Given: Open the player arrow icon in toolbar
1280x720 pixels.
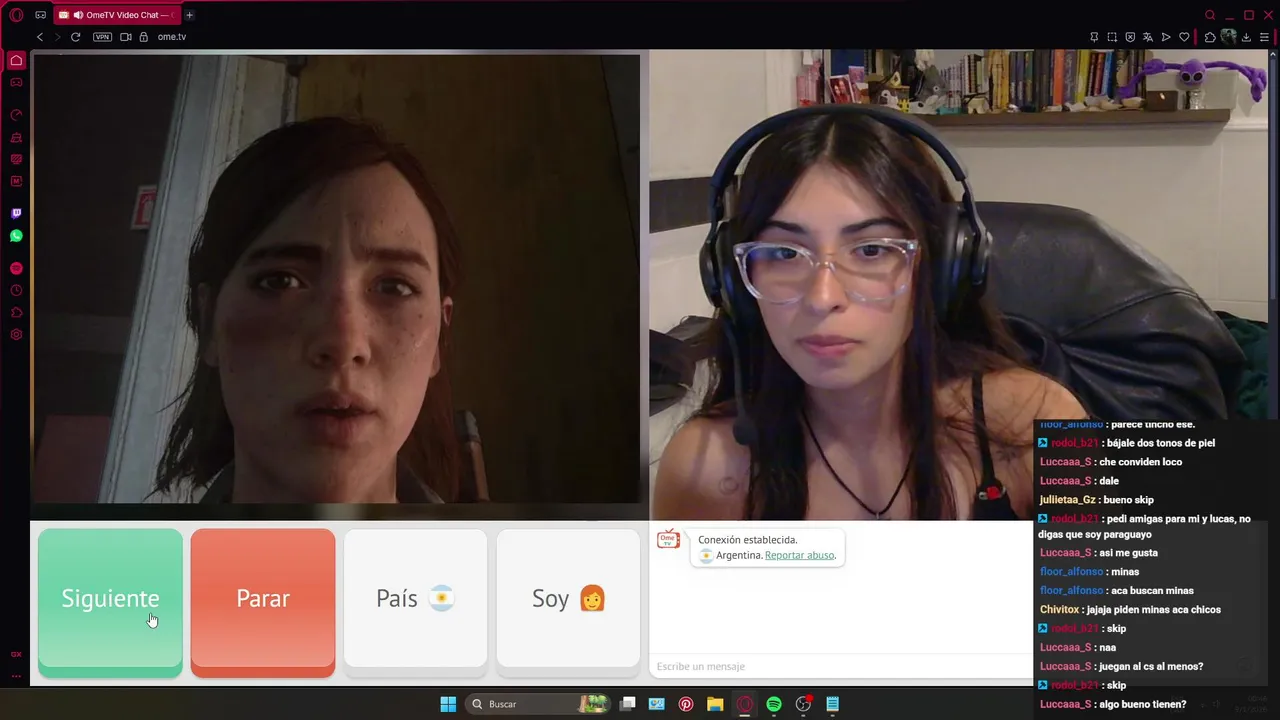Looking at the screenshot, I should pyautogui.click(x=1166, y=37).
